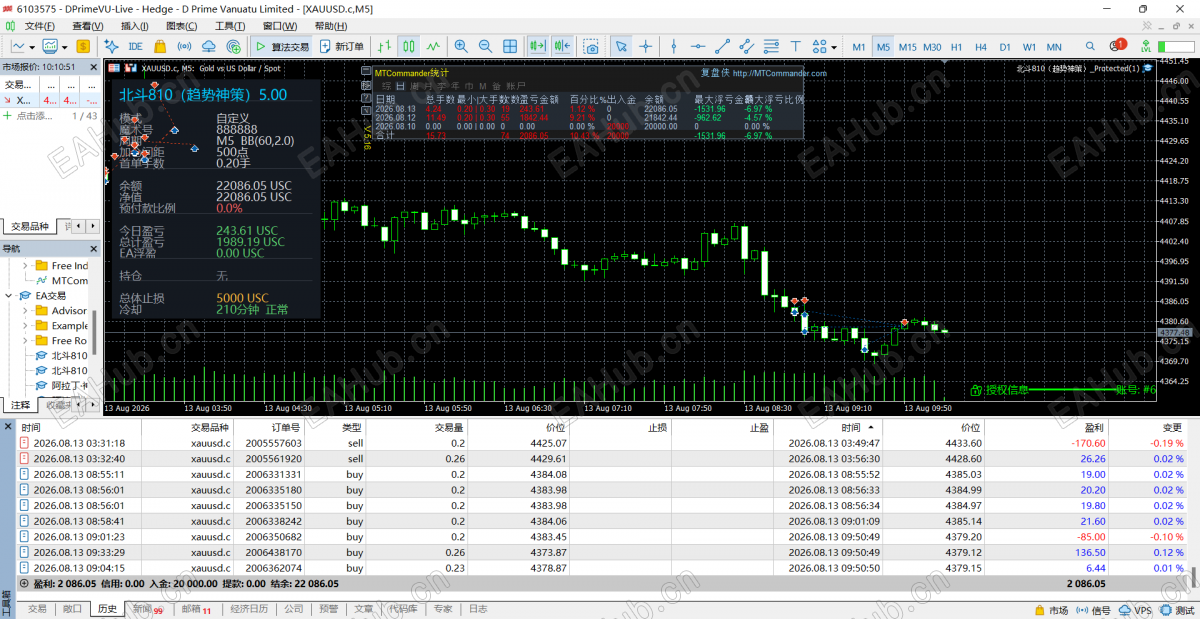The height and width of the screenshot is (619, 1200).
Task: Open the 邮箱 mailbox tab
Action: pyautogui.click(x=196, y=609)
